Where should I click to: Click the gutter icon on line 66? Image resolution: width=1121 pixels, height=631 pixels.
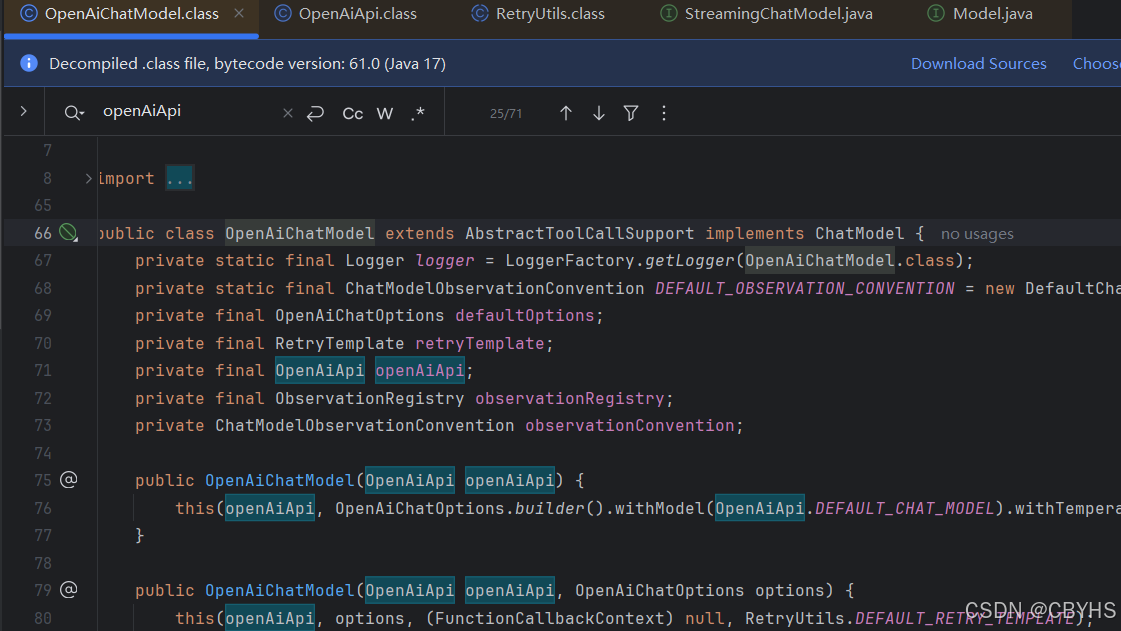click(x=68, y=232)
